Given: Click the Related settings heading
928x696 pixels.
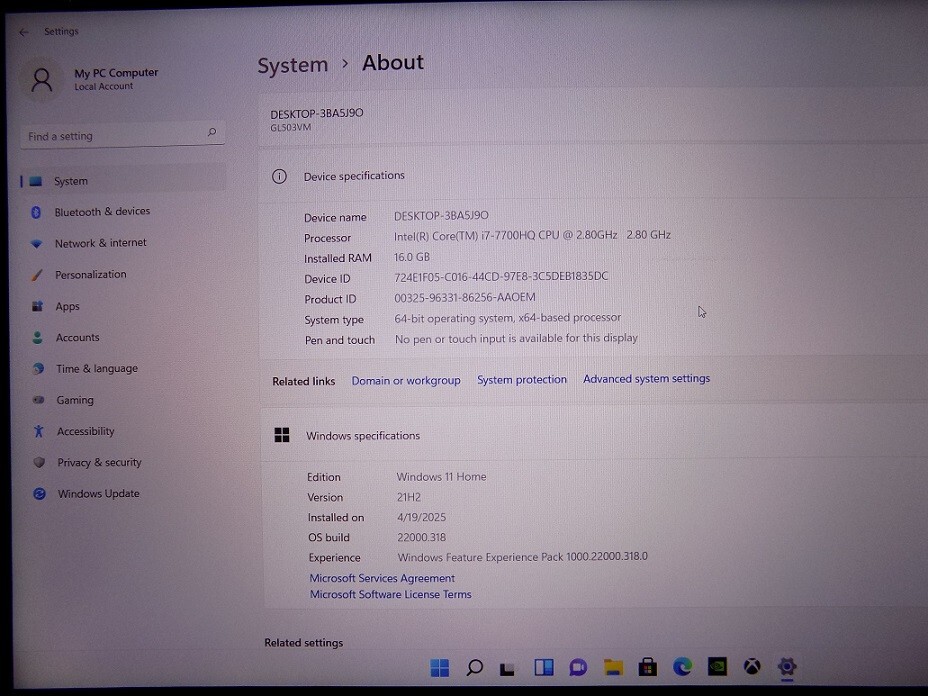Looking at the screenshot, I should [304, 643].
